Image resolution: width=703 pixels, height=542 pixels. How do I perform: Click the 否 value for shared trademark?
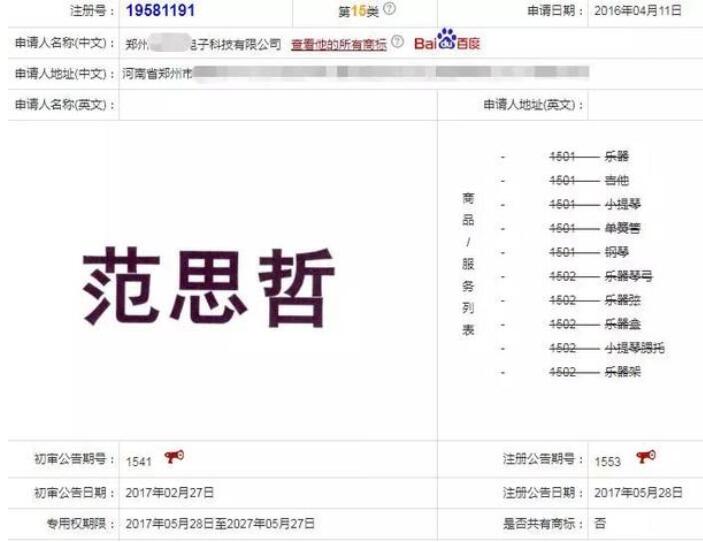tap(600, 523)
